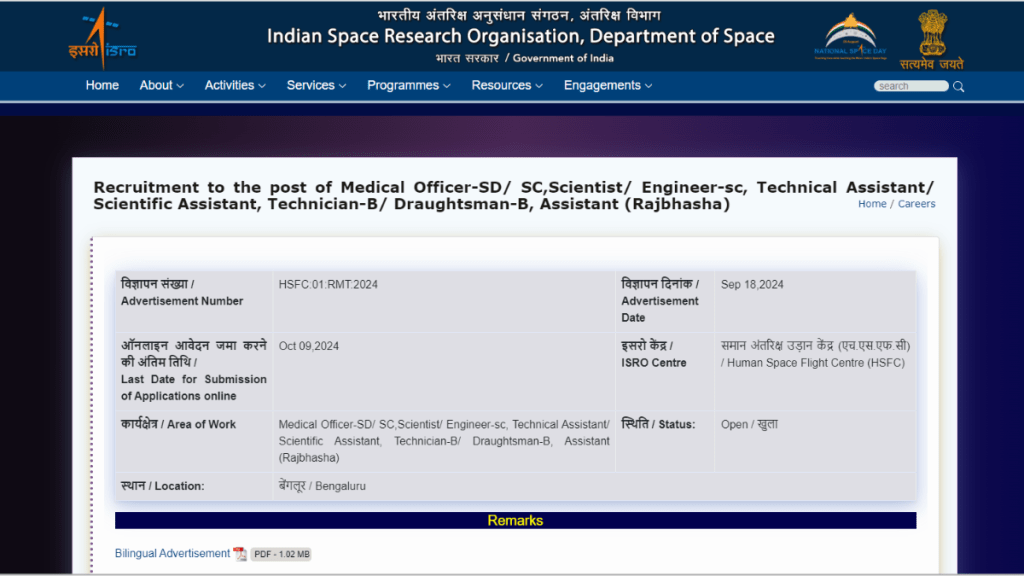Click the ISRO Centre label
Viewport: 1024px width, 576px height.
[653, 354]
